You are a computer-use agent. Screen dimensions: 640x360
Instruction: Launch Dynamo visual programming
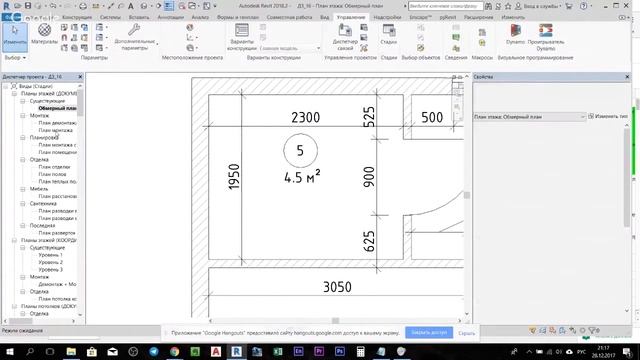point(516,33)
